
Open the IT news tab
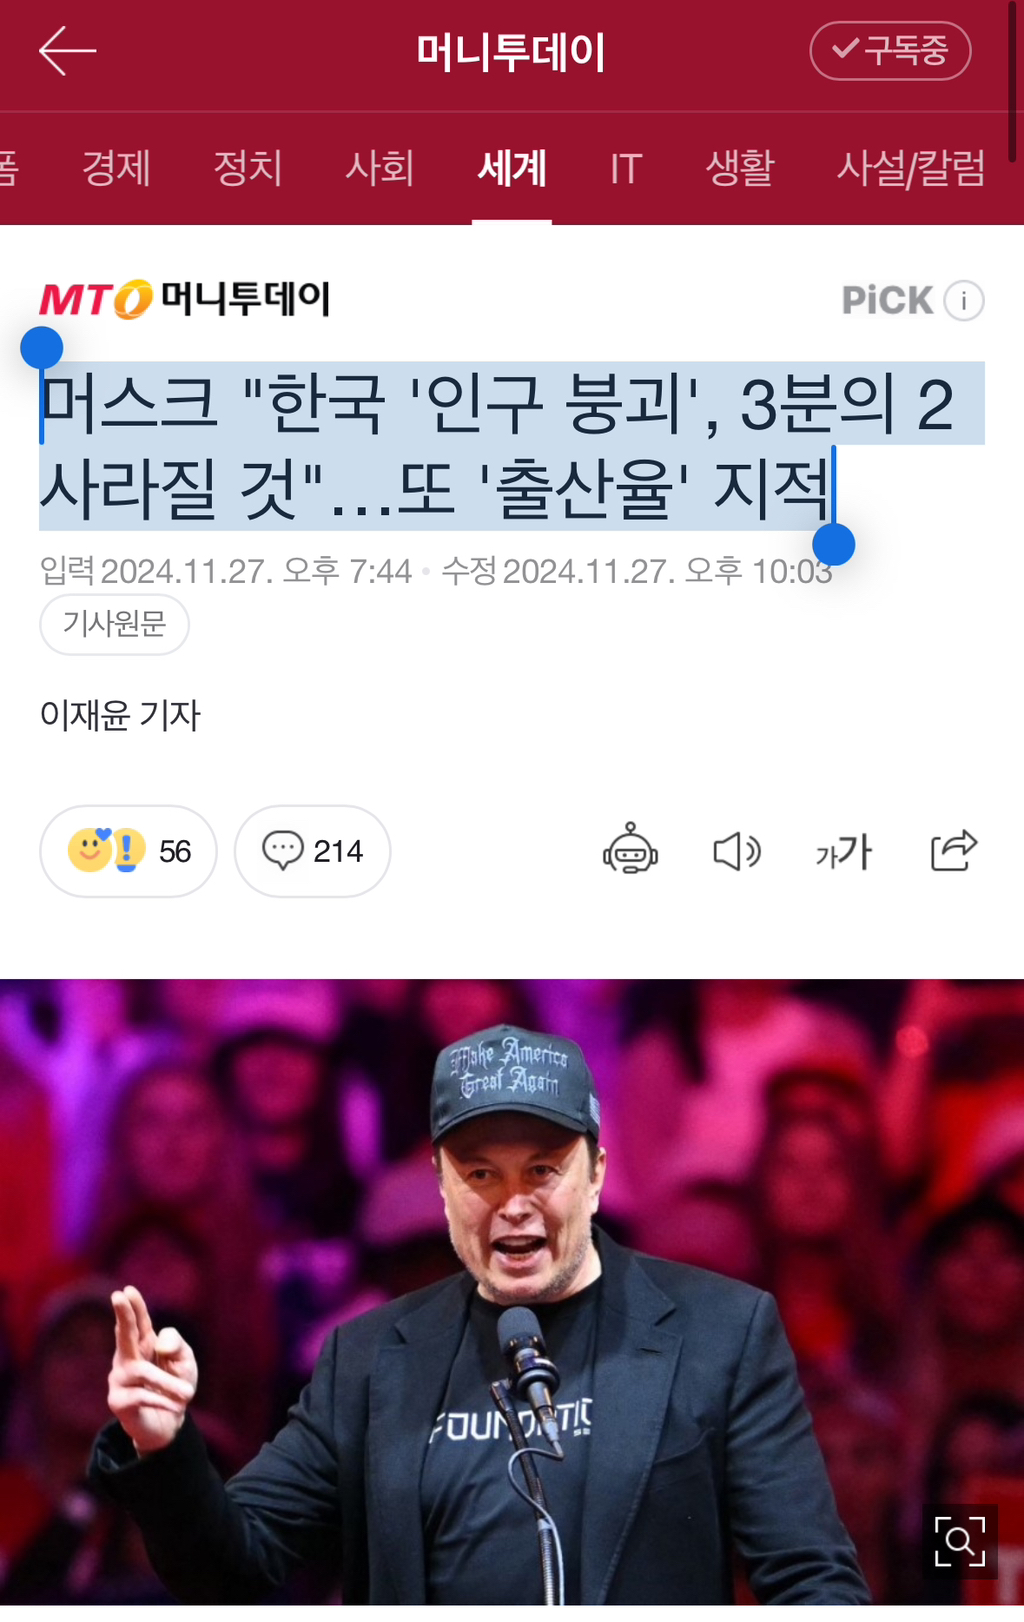coord(626,168)
